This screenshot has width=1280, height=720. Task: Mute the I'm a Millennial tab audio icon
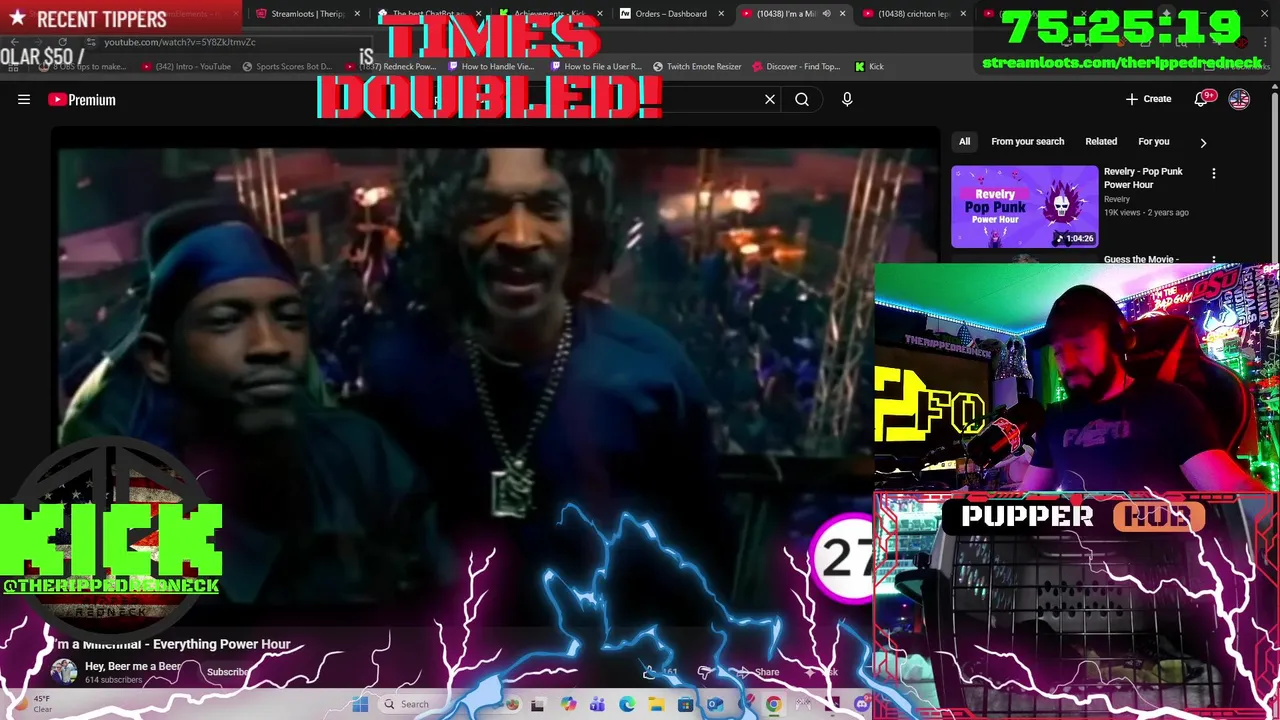point(826,14)
